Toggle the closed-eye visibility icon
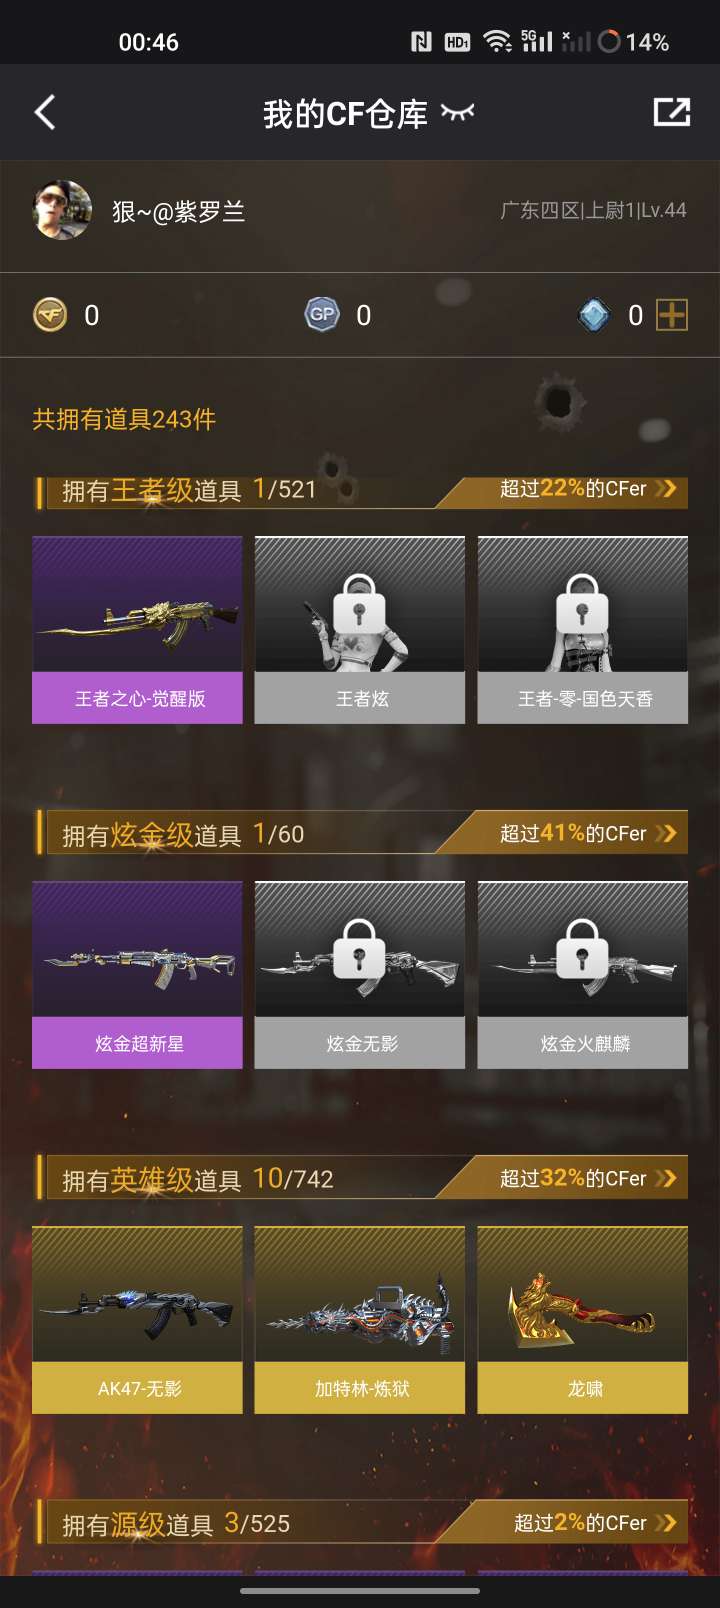 [458, 113]
